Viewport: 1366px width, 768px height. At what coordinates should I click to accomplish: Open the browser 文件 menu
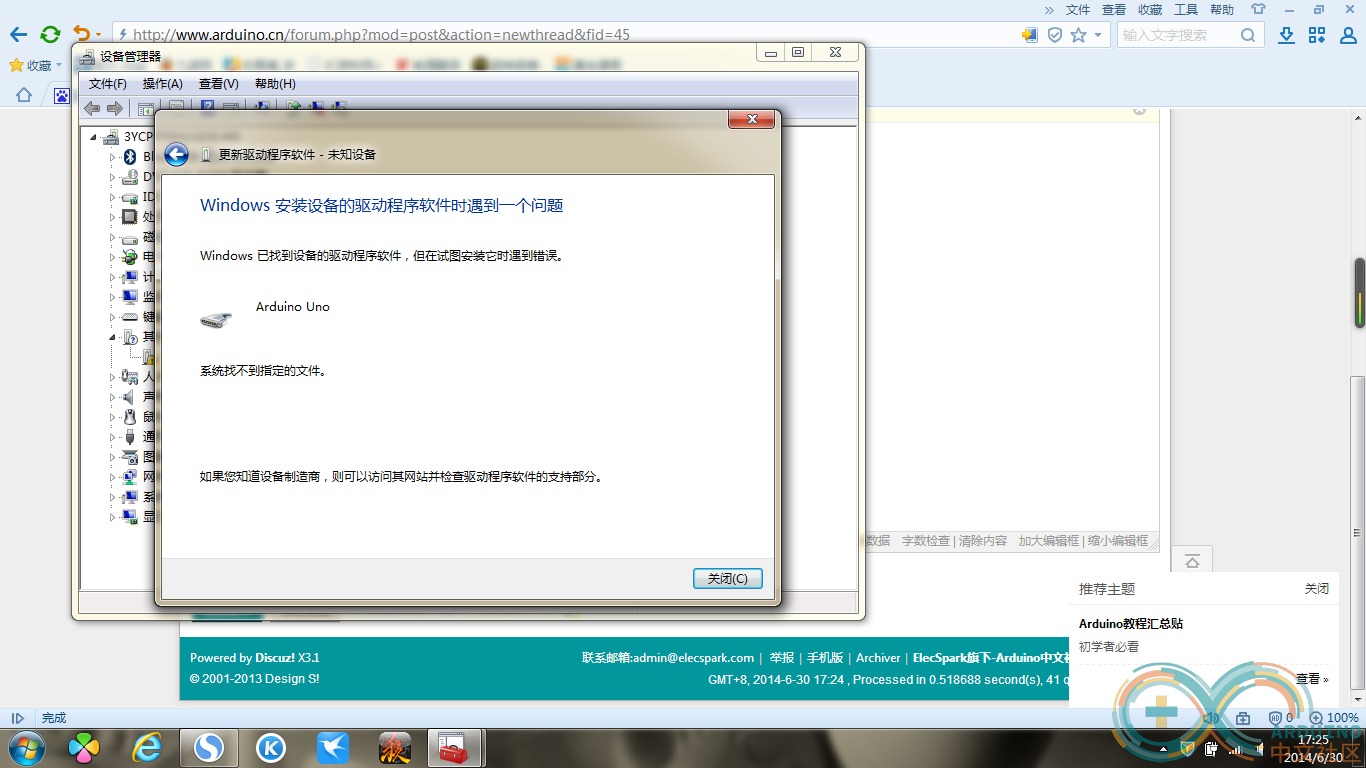[x=1078, y=9]
